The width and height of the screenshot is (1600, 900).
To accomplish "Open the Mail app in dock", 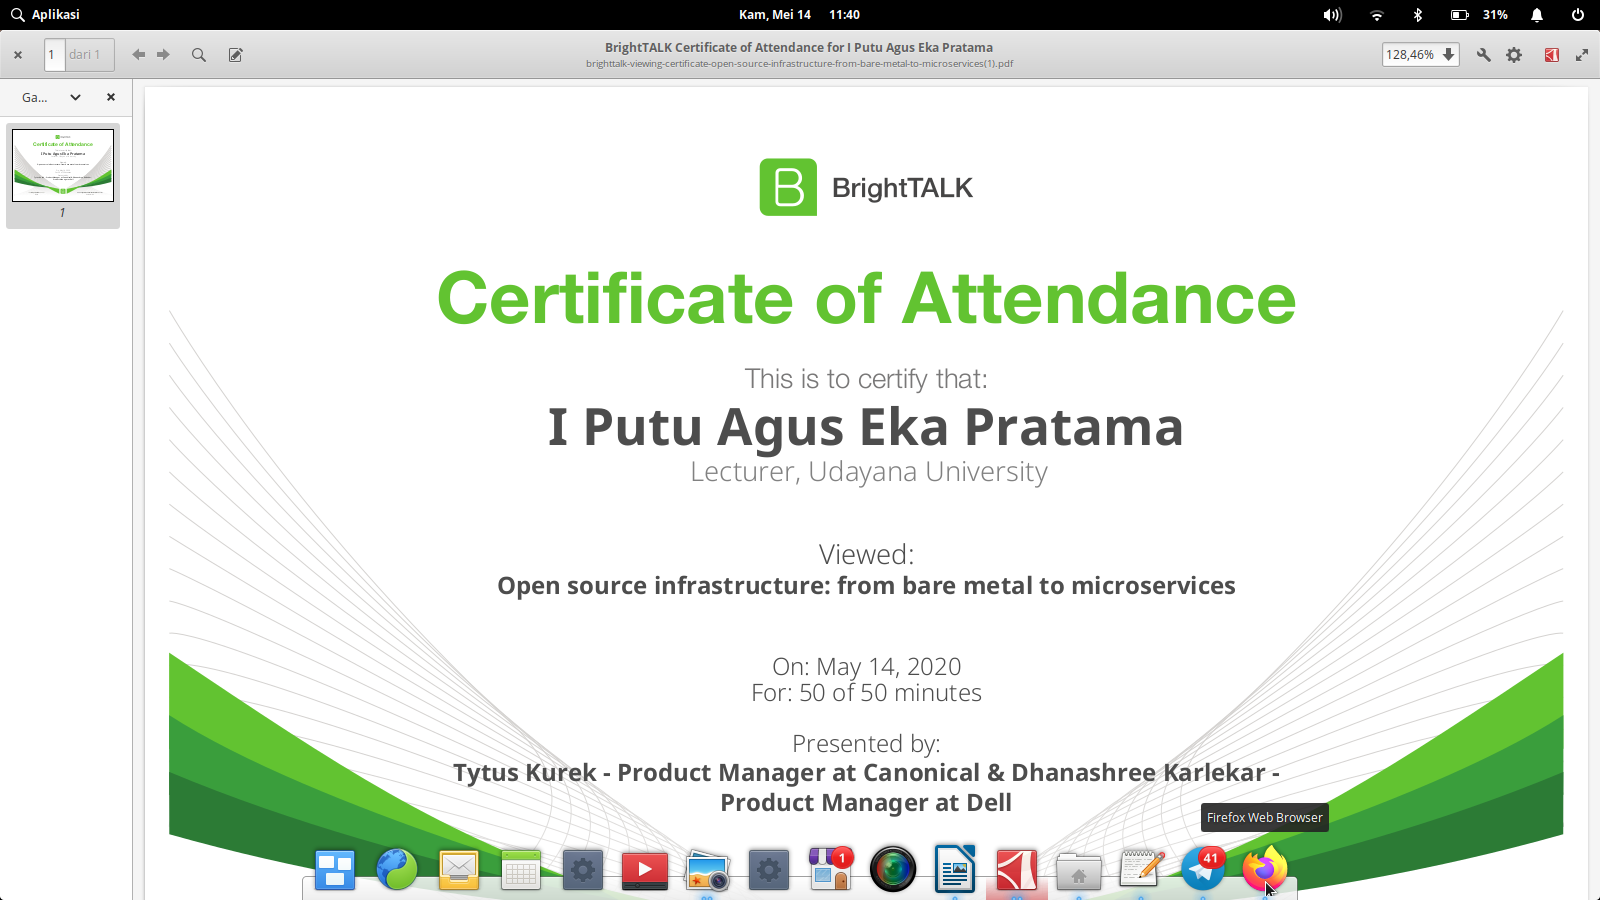I will (x=459, y=870).
